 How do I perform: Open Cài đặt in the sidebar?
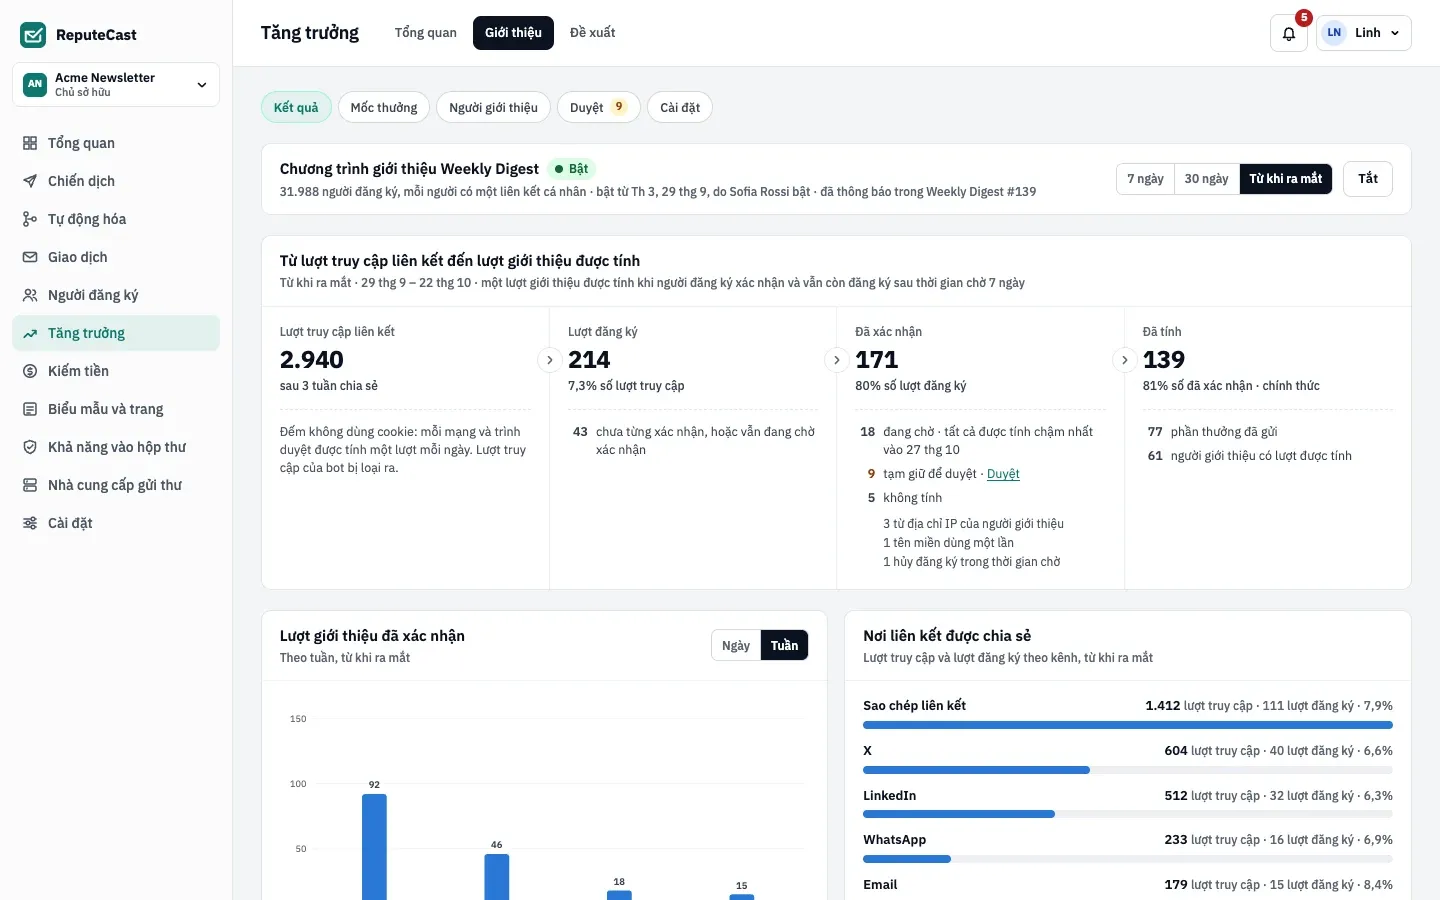pos(116,523)
